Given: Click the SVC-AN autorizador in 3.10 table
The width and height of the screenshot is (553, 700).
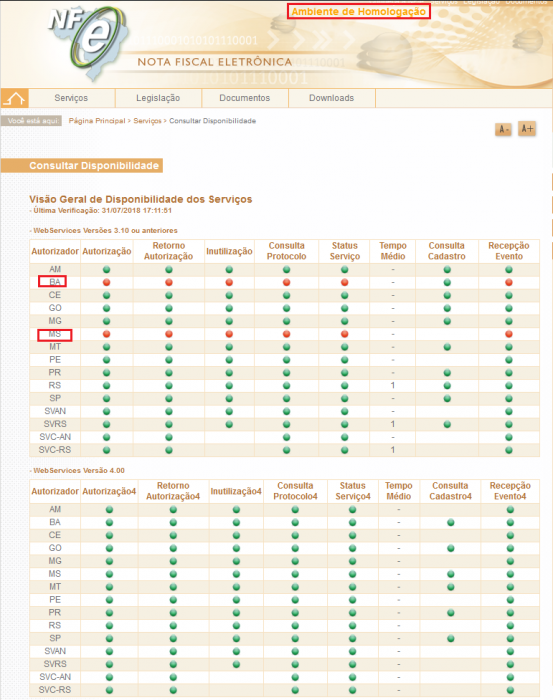Looking at the screenshot, I should (x=55, y=437).
